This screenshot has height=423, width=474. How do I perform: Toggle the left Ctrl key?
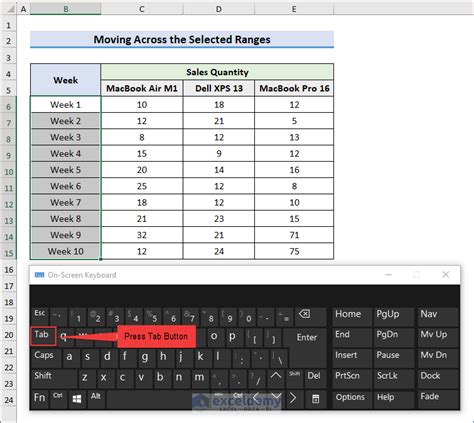click(58, 399)
